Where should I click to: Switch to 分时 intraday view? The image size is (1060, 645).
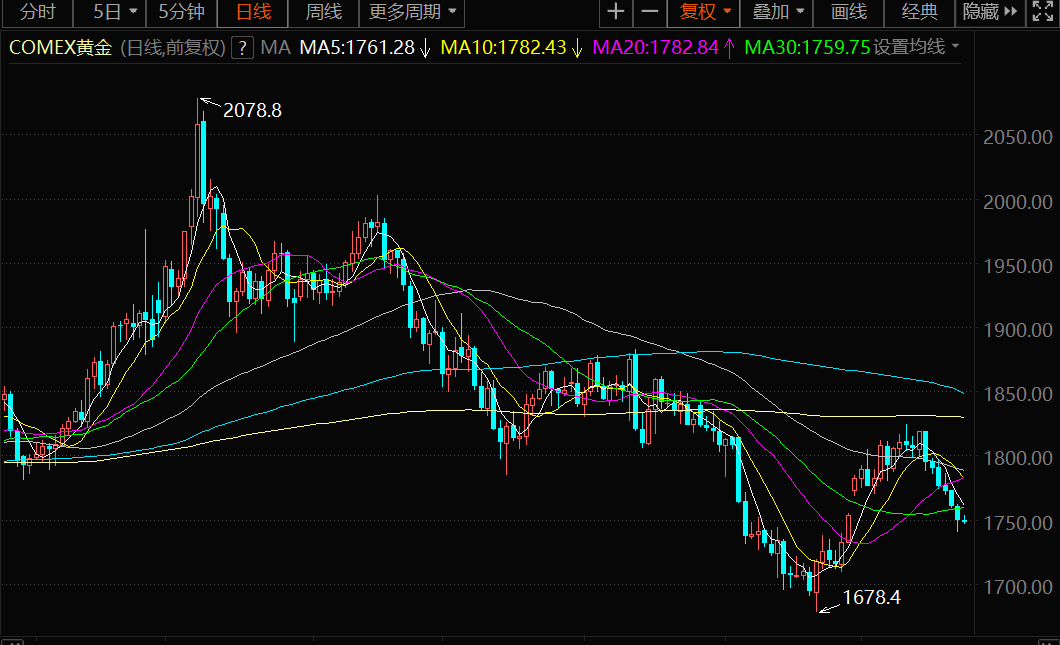pyautogui.click(x=37, y=11)
